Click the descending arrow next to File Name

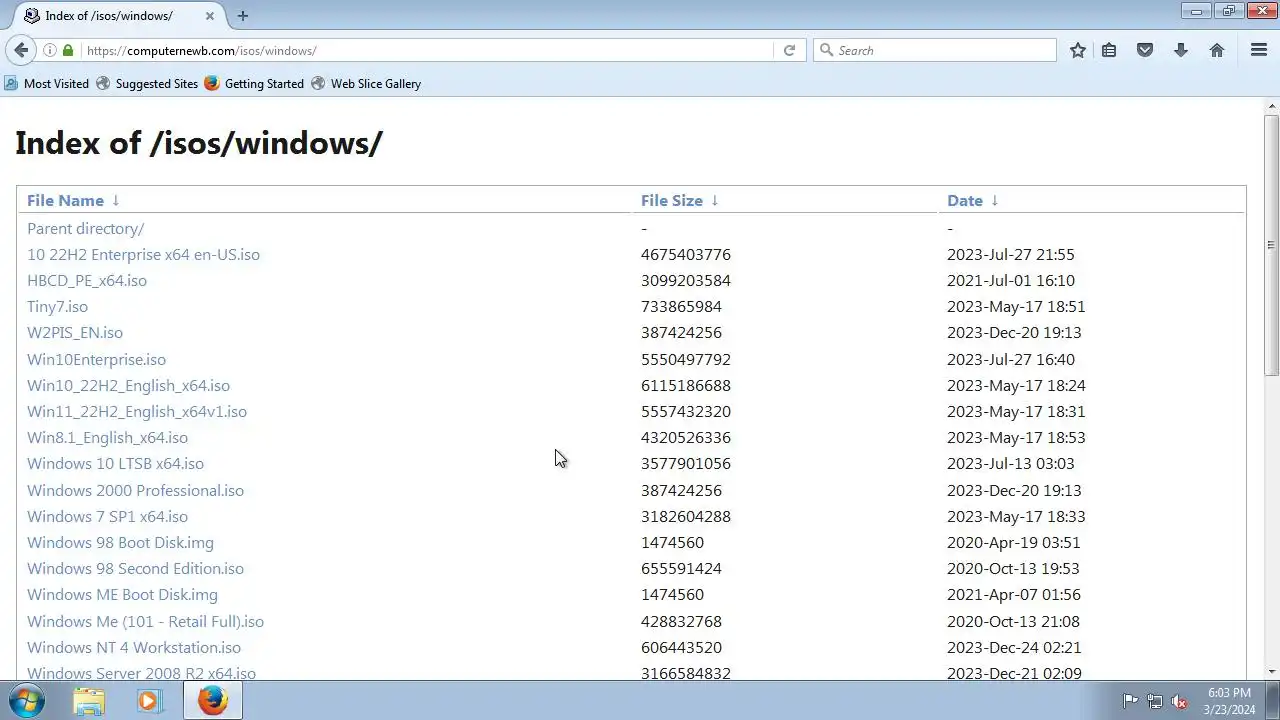point(116,200)
